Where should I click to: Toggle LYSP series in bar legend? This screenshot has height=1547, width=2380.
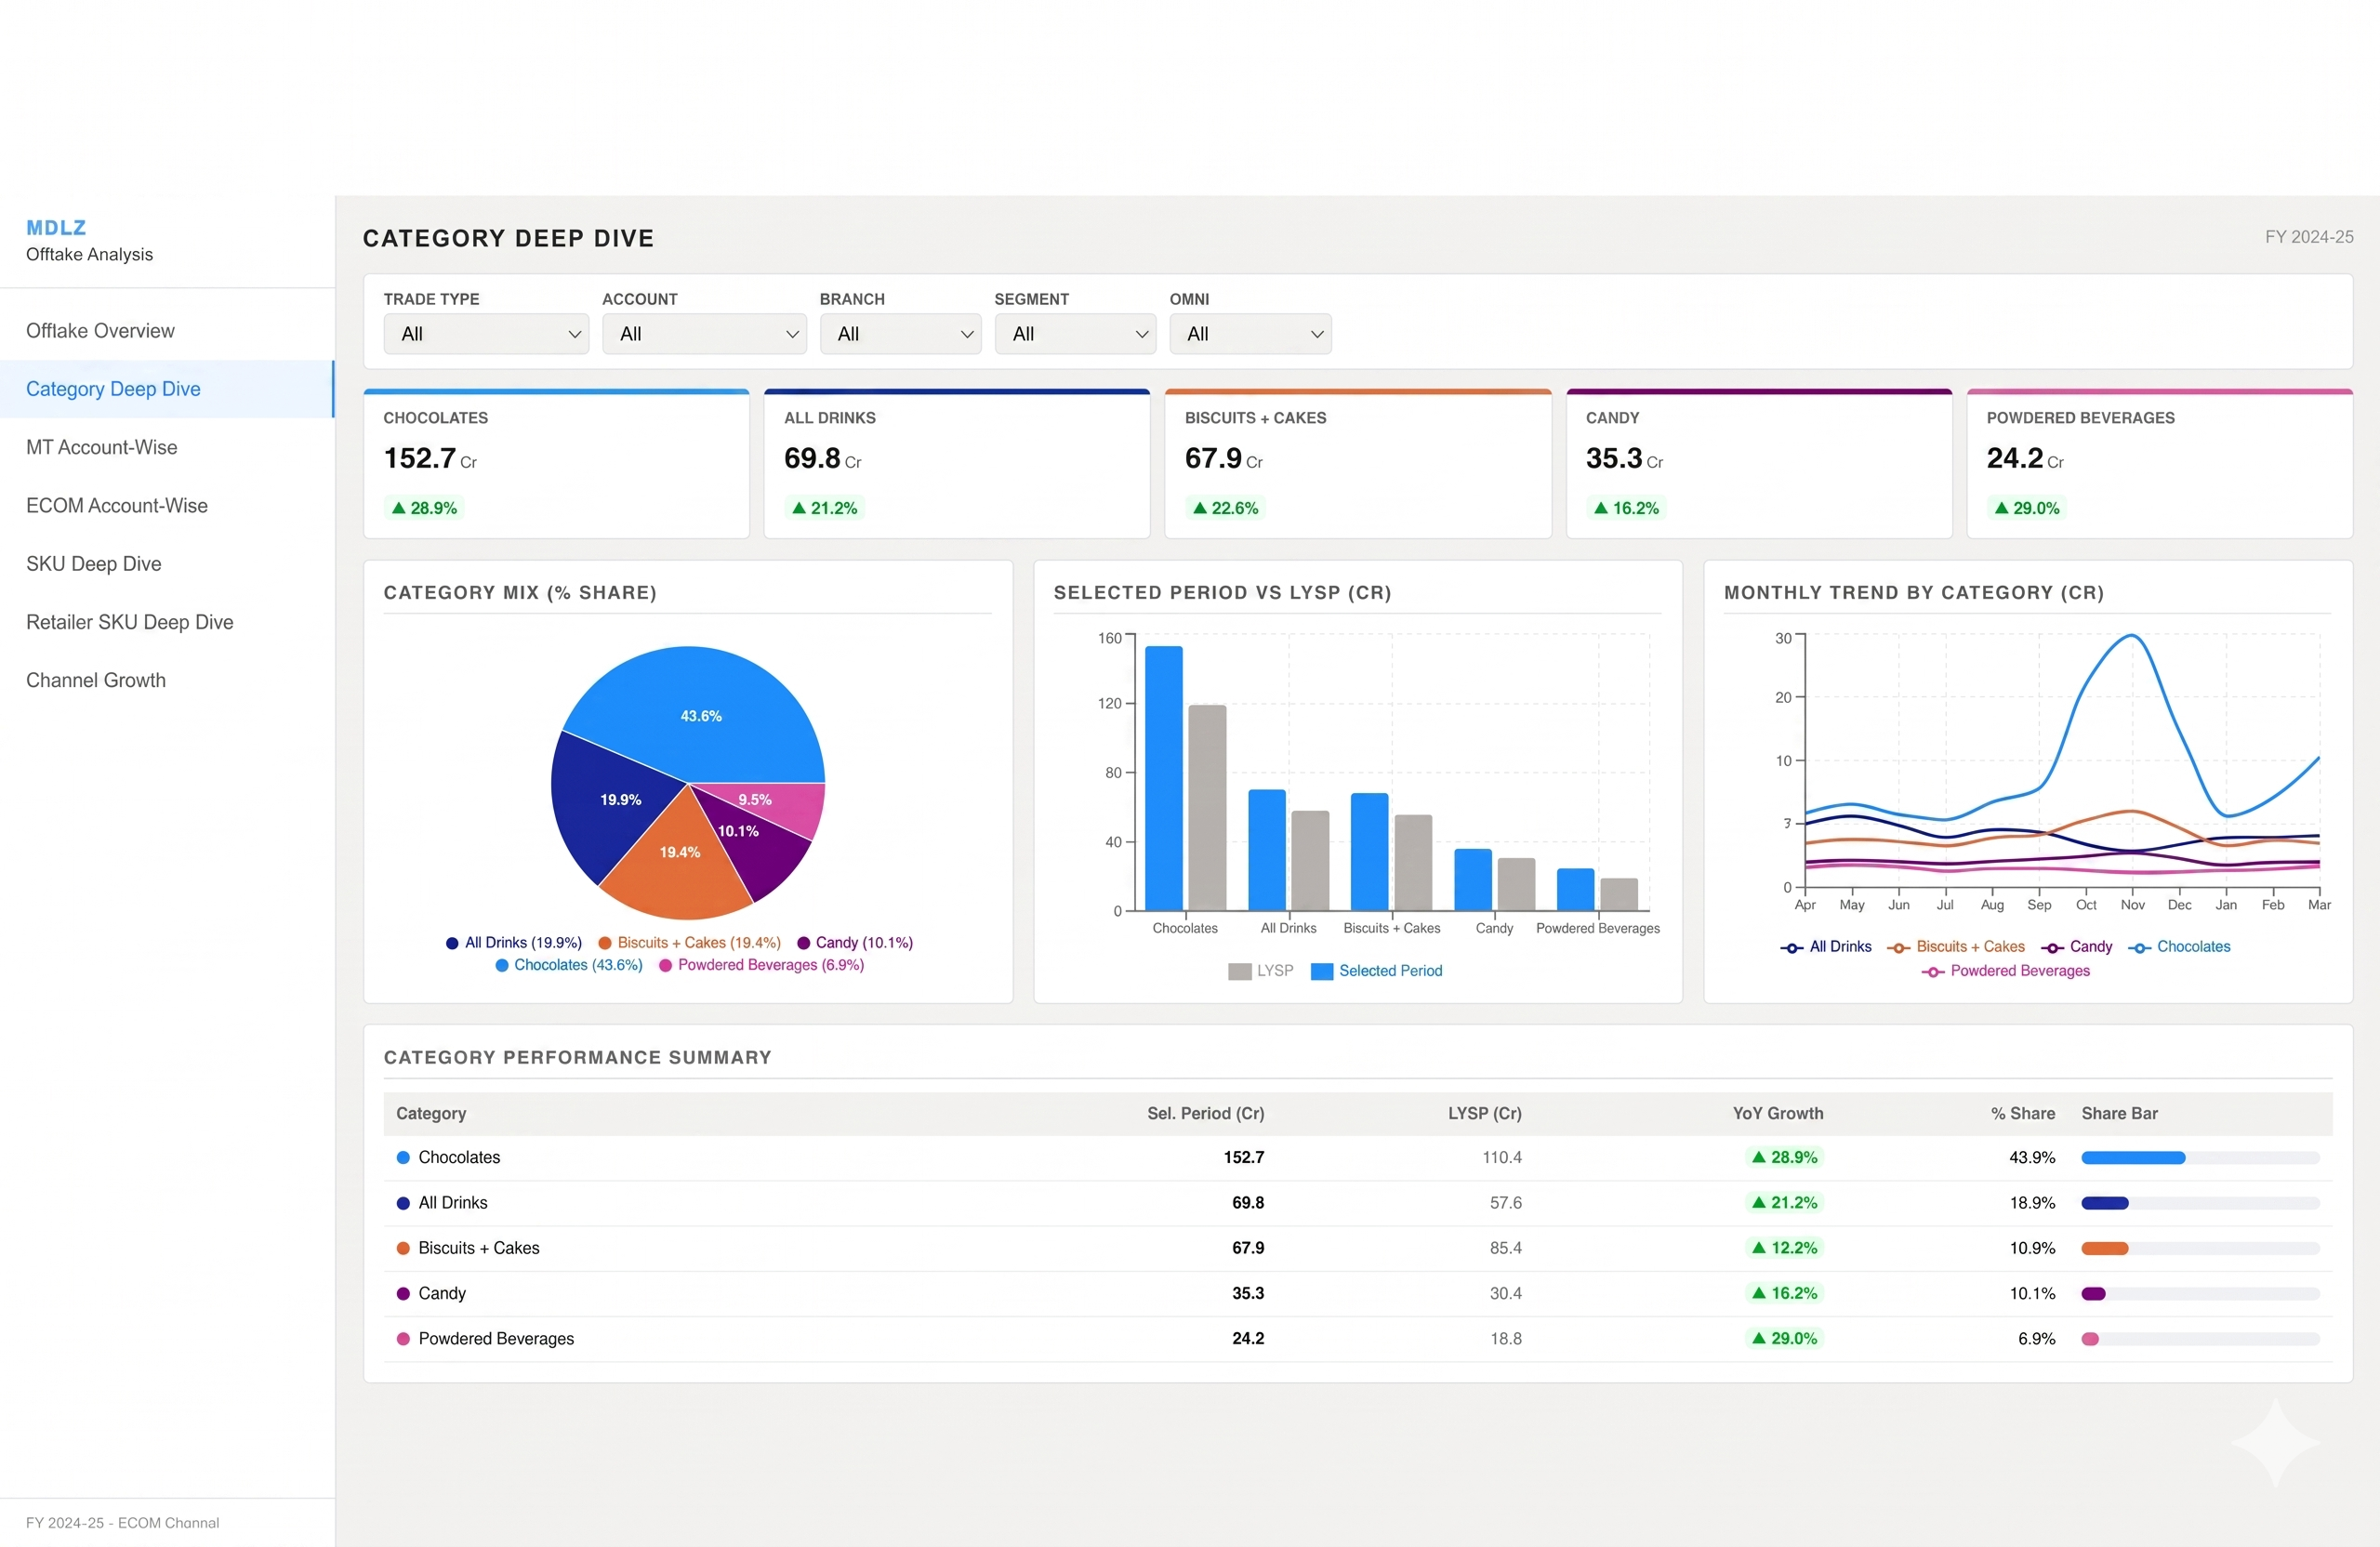click(1260, 971)
